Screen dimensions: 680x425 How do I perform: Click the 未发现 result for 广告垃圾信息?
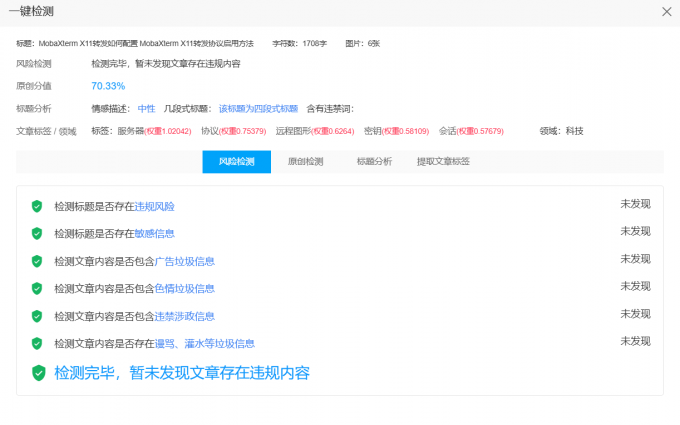point(635,259)
